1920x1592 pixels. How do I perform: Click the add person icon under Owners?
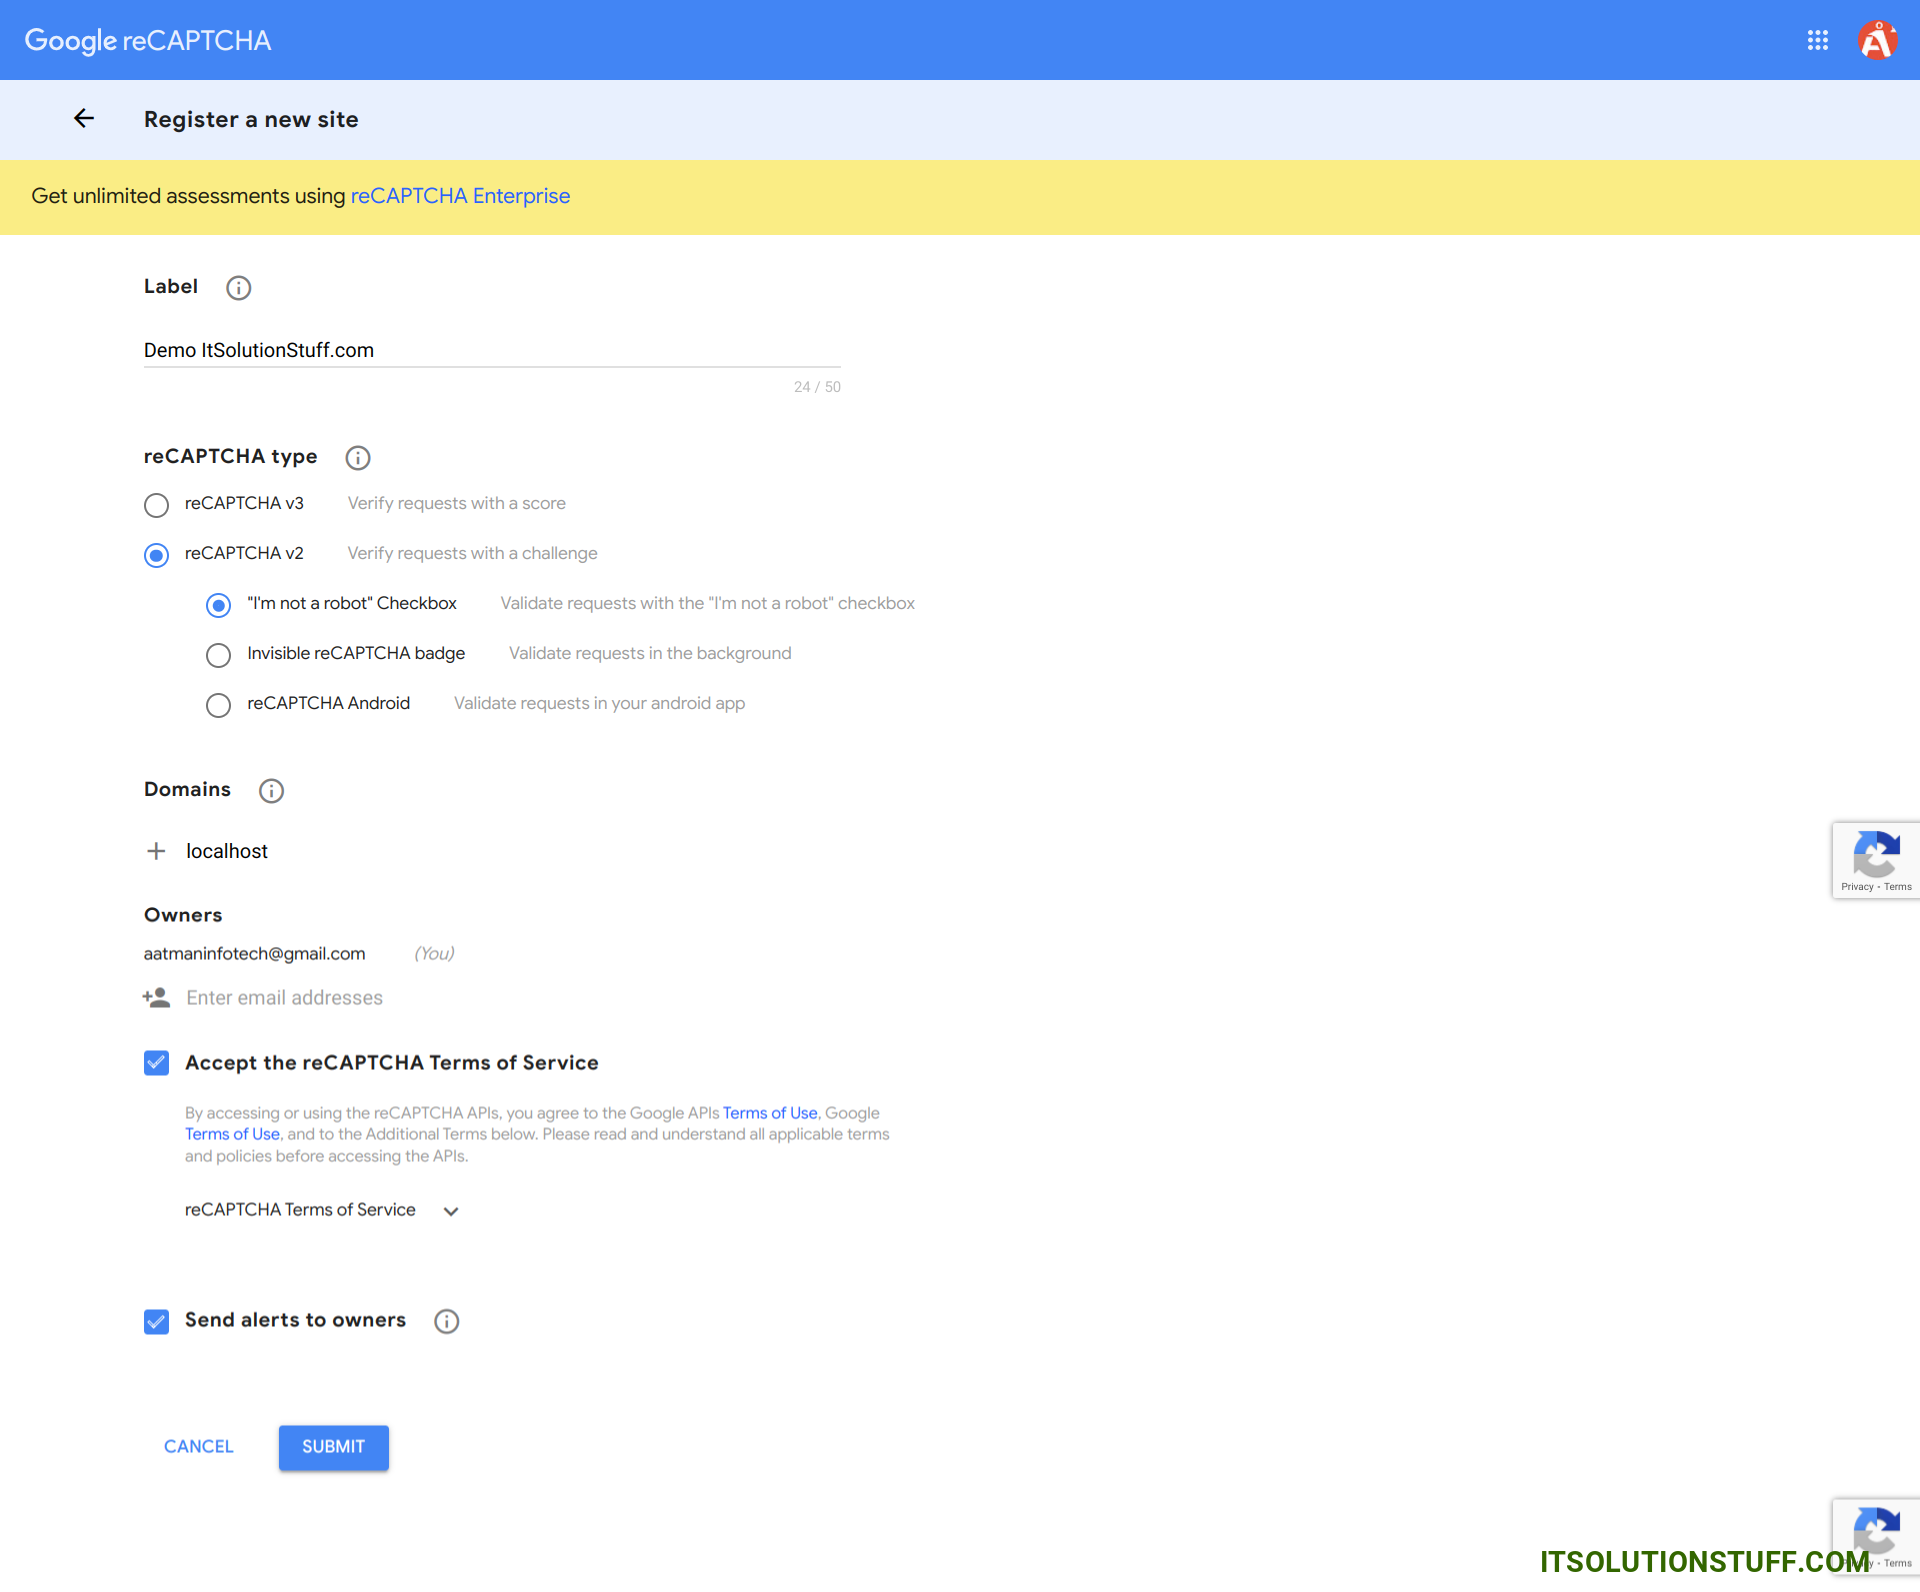pos(156,998)
